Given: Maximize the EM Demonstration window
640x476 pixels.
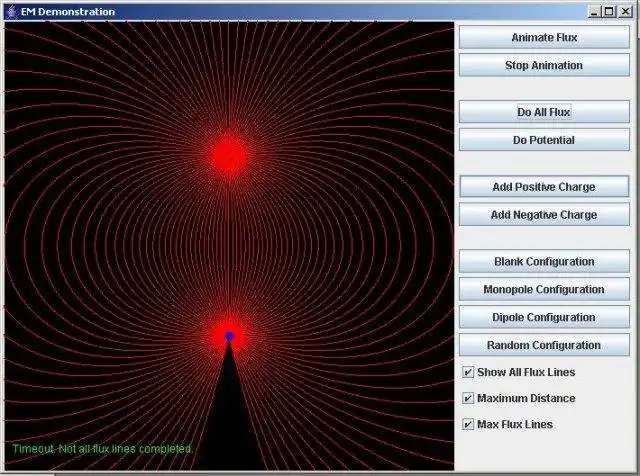Looking at the screenshot, I should [x=609, y=11].
